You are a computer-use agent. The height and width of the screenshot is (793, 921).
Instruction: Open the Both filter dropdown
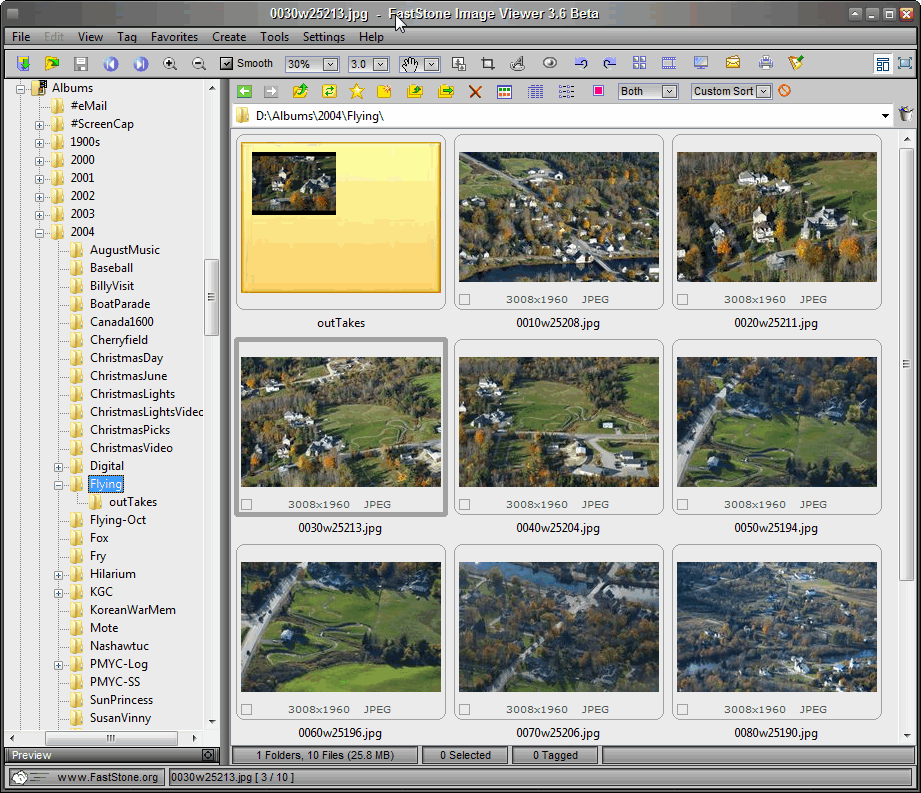(669, 92)
